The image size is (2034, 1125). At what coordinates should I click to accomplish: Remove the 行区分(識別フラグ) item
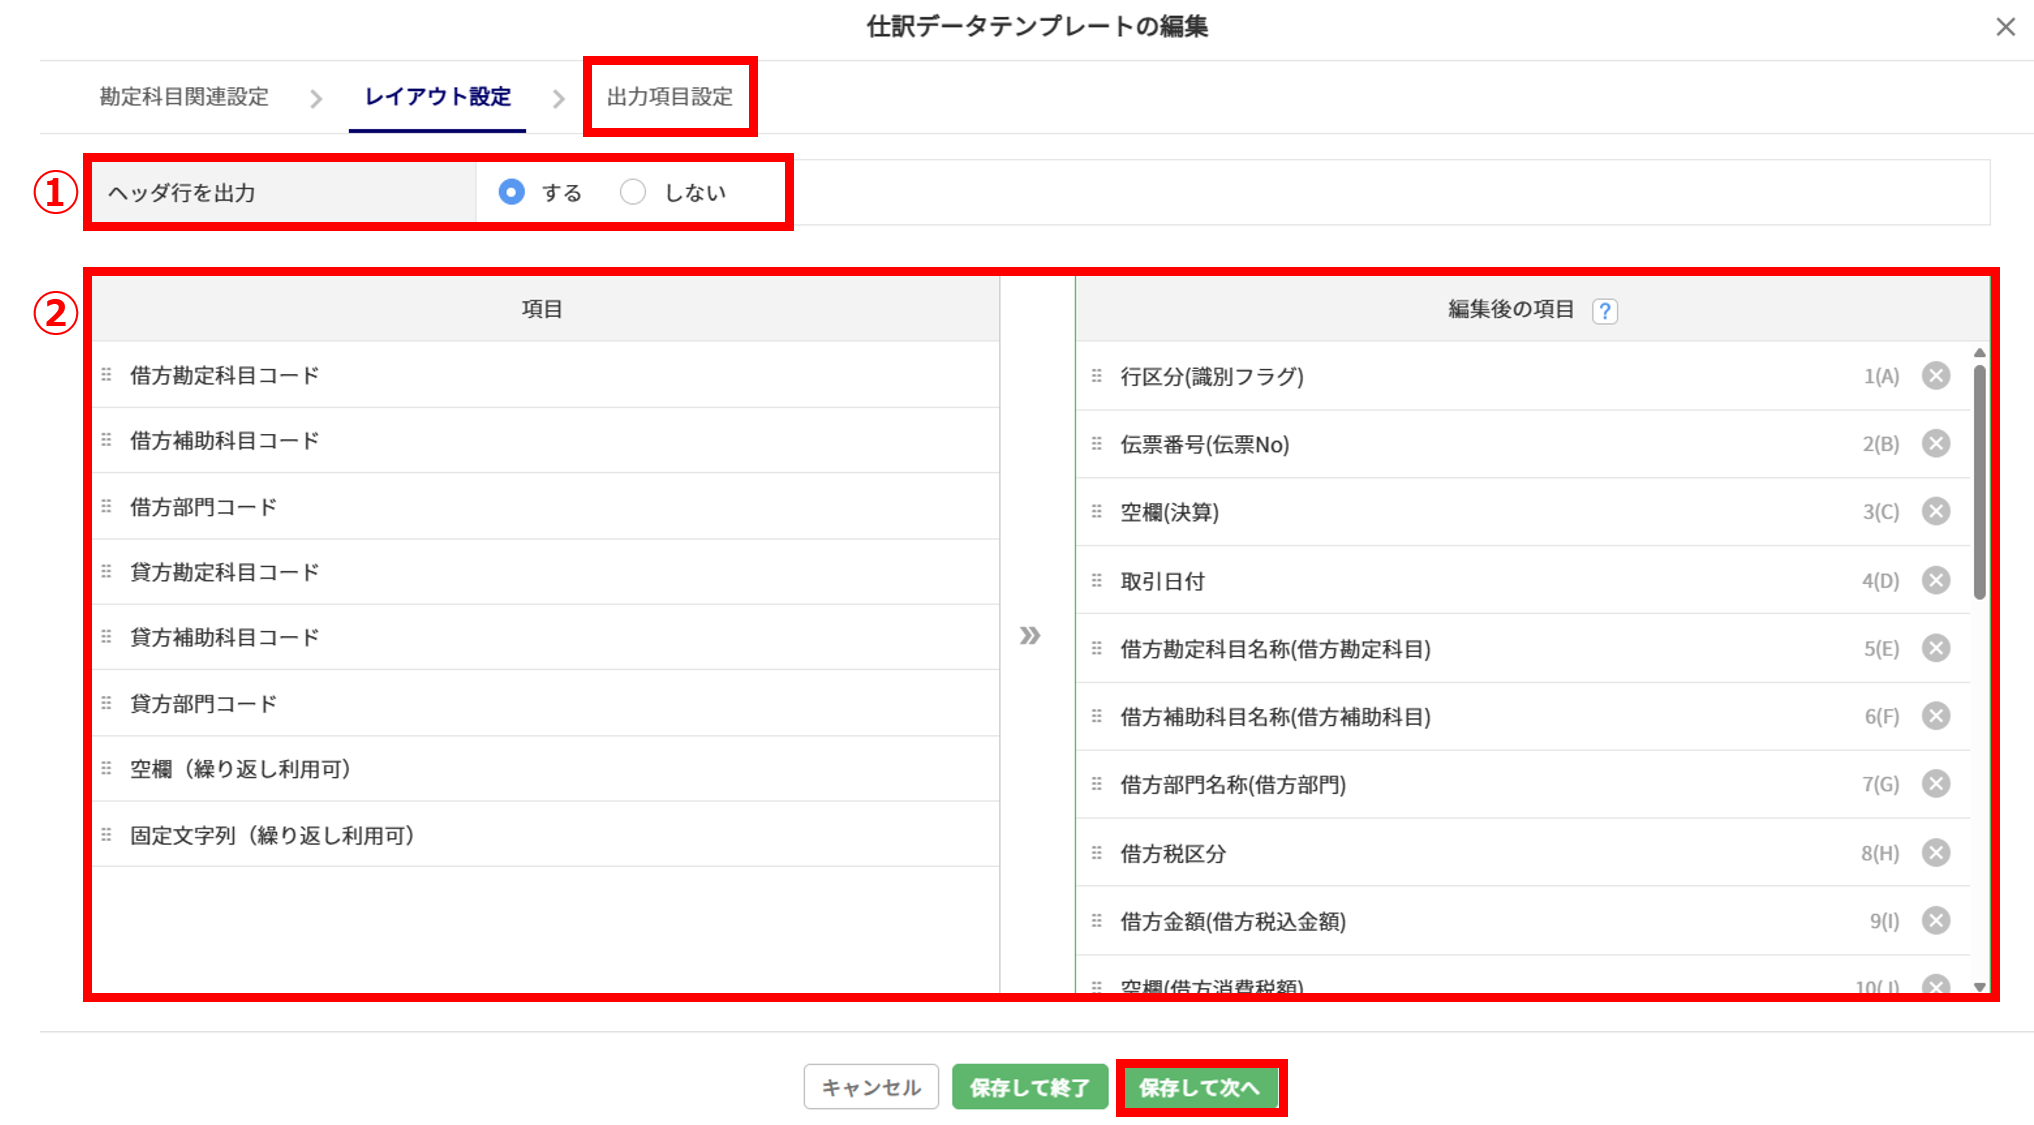pyautogui.click(x=1936, y=376)
